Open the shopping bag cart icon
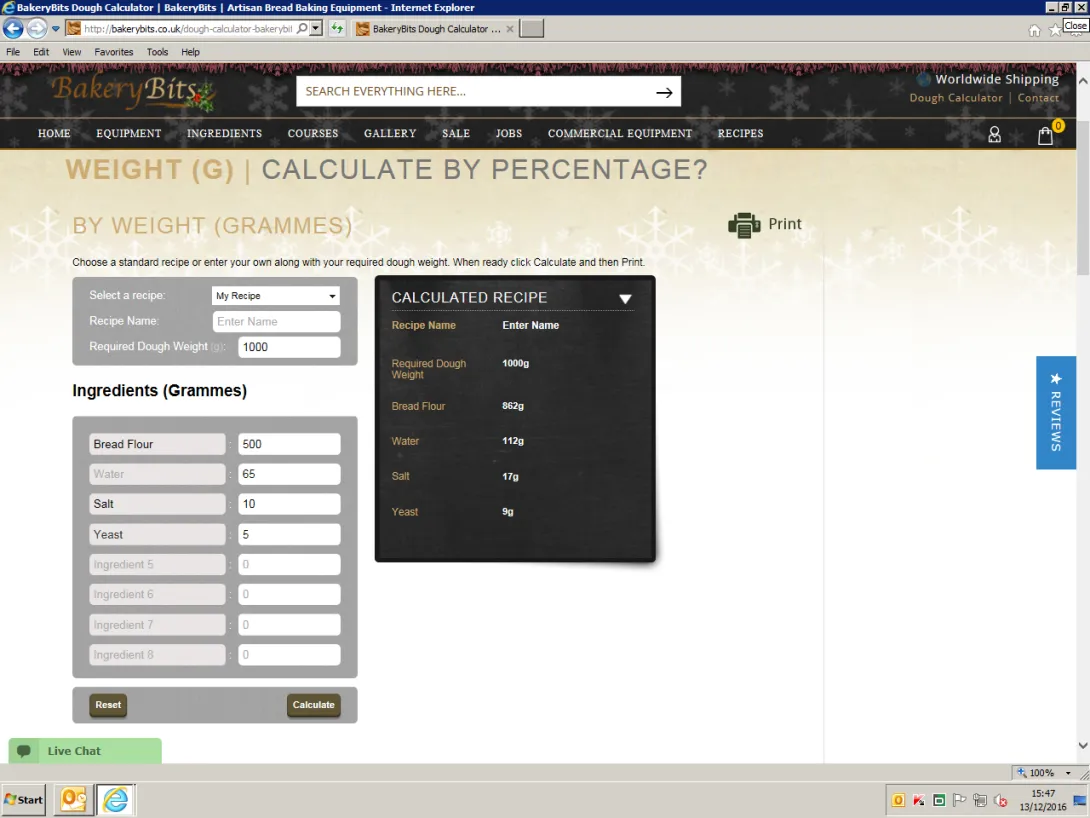Viewport: 1090px width, 818px height. (x=1045, y=135)
